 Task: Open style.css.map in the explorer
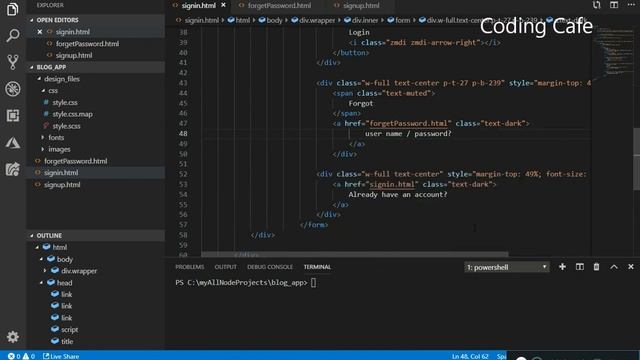[72, 114]
